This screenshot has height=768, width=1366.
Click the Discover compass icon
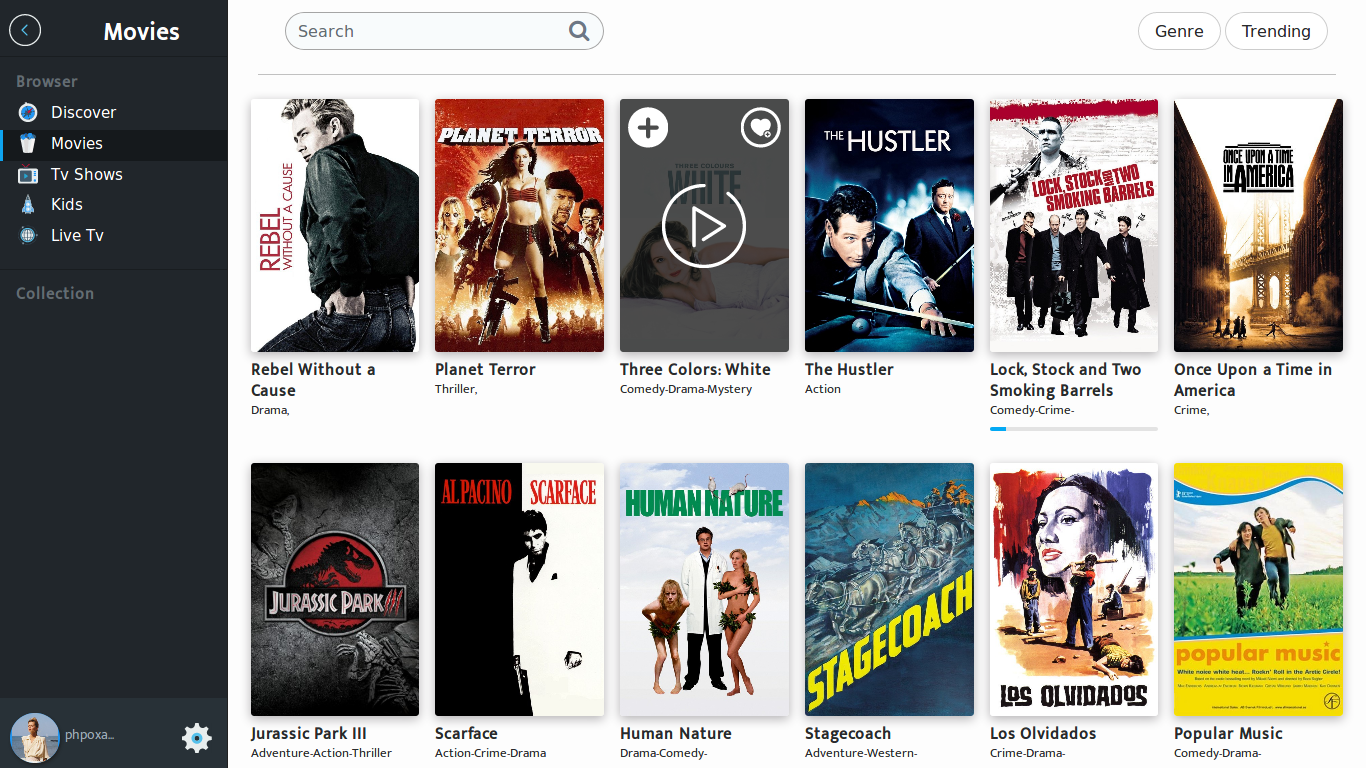(28, 112)
